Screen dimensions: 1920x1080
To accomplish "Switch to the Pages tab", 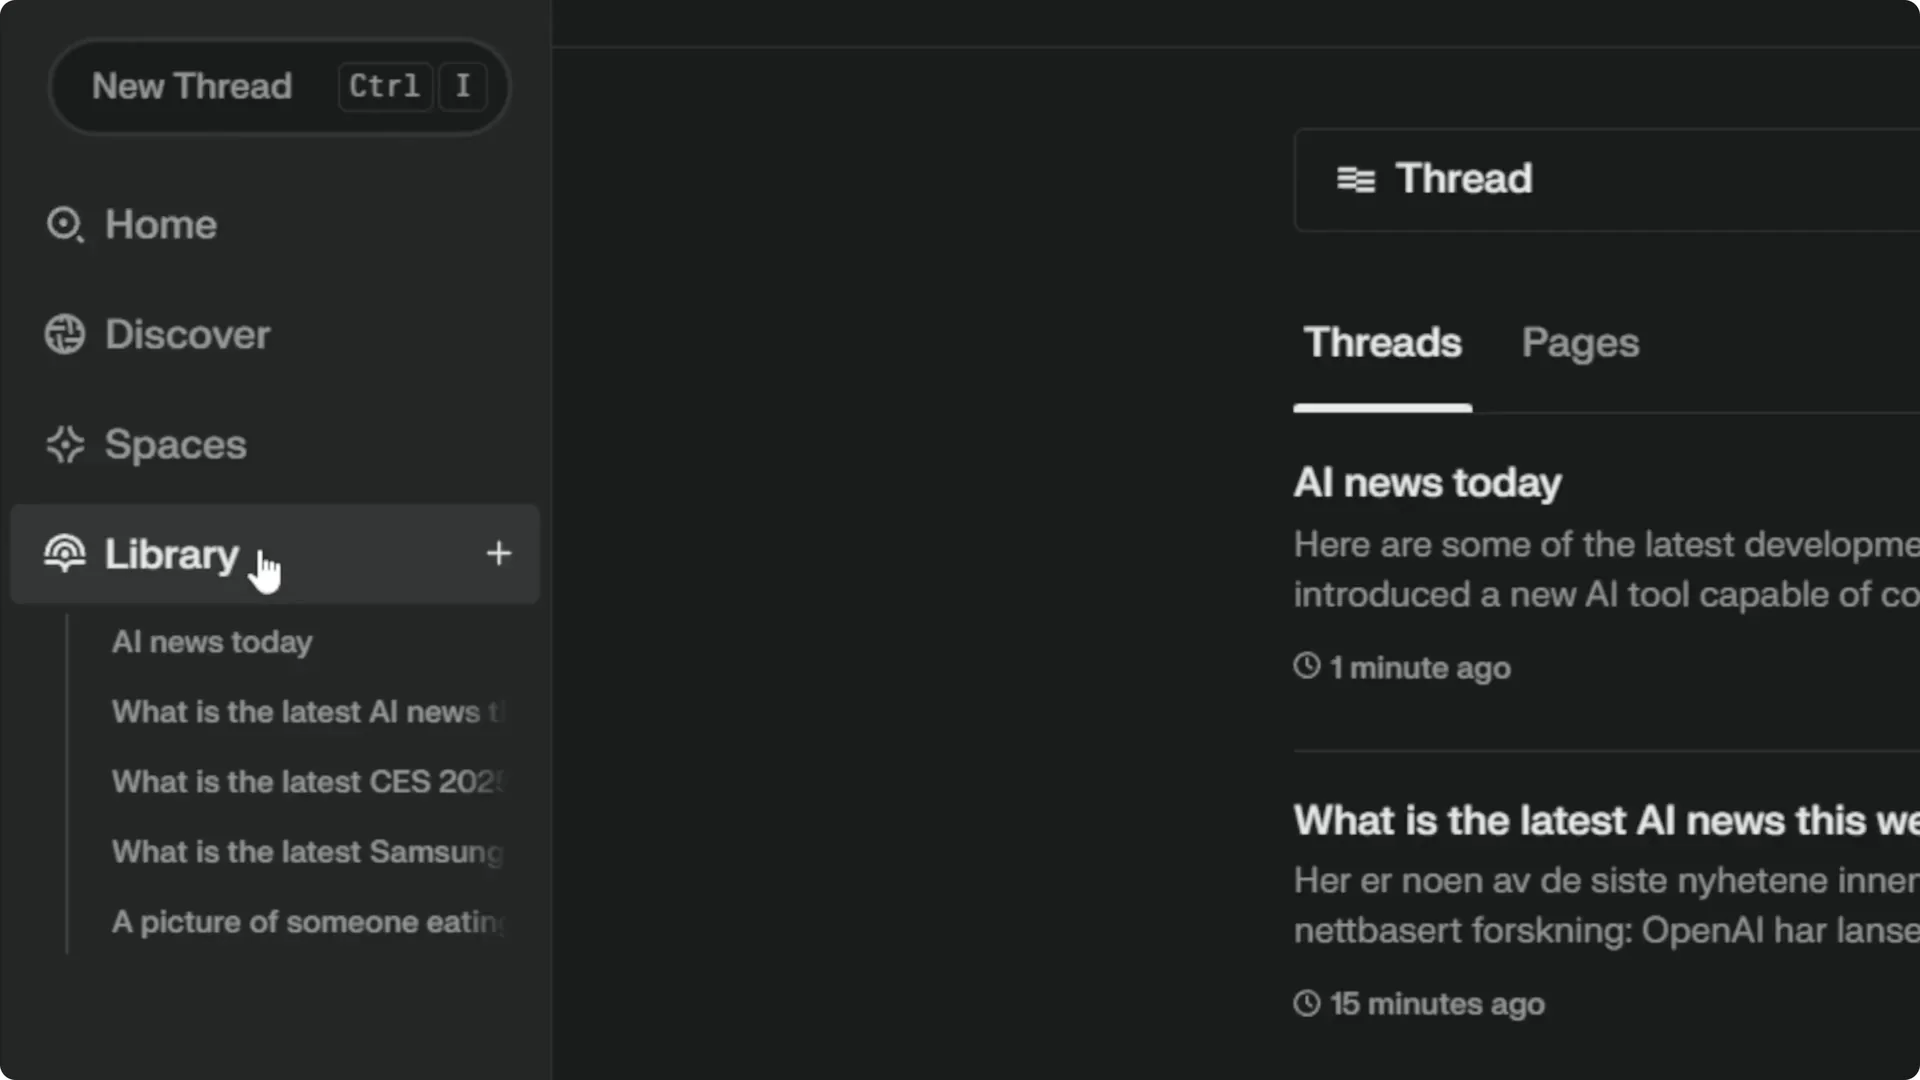I will 1580,343.
